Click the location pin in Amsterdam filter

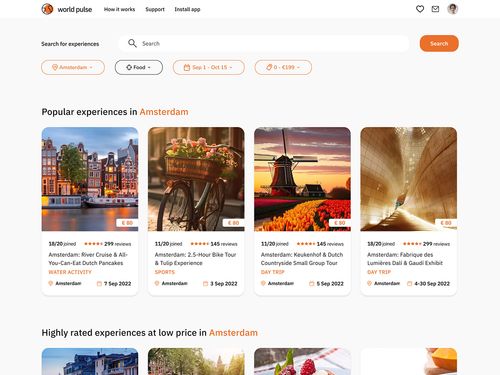tap(55, 67)
